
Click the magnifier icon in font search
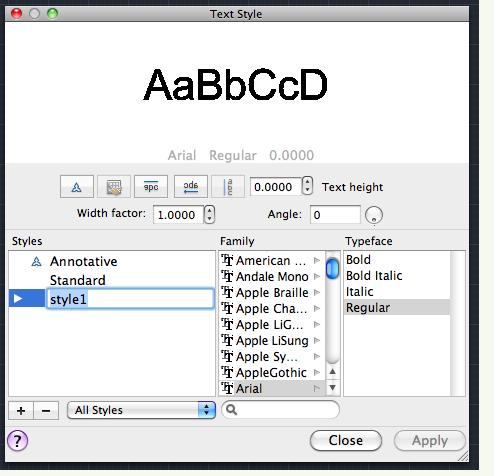tap(231, 410)
